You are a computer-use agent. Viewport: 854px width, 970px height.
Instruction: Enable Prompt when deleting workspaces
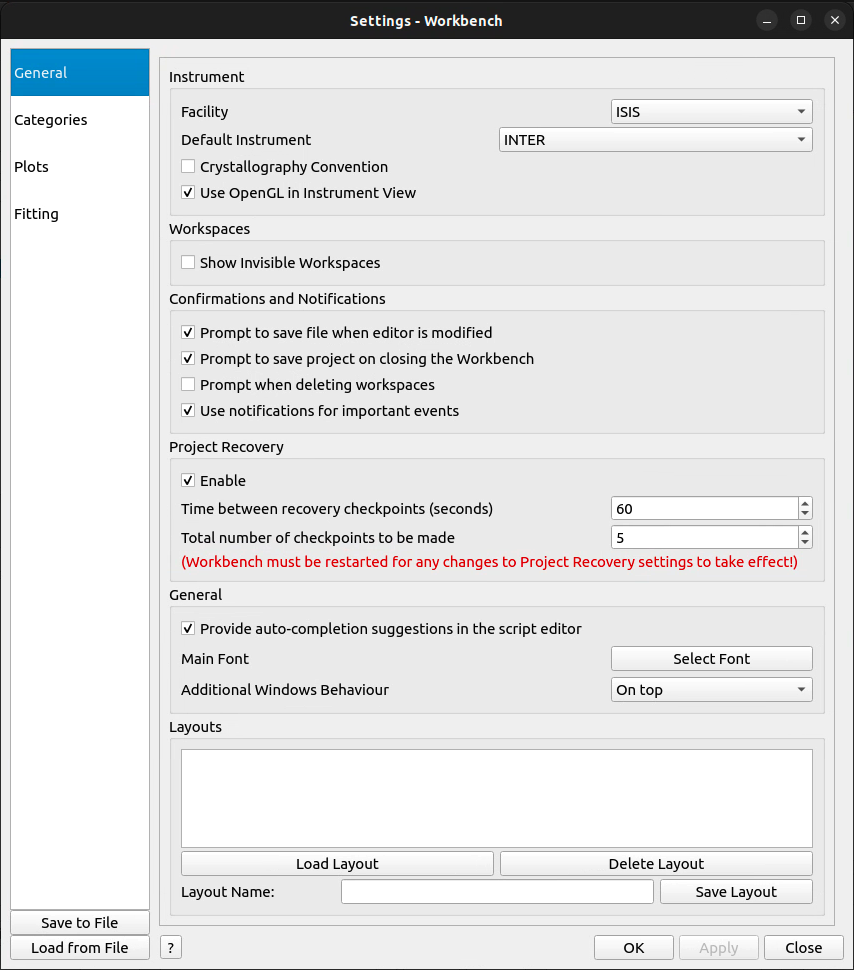[x=188, y=385]
